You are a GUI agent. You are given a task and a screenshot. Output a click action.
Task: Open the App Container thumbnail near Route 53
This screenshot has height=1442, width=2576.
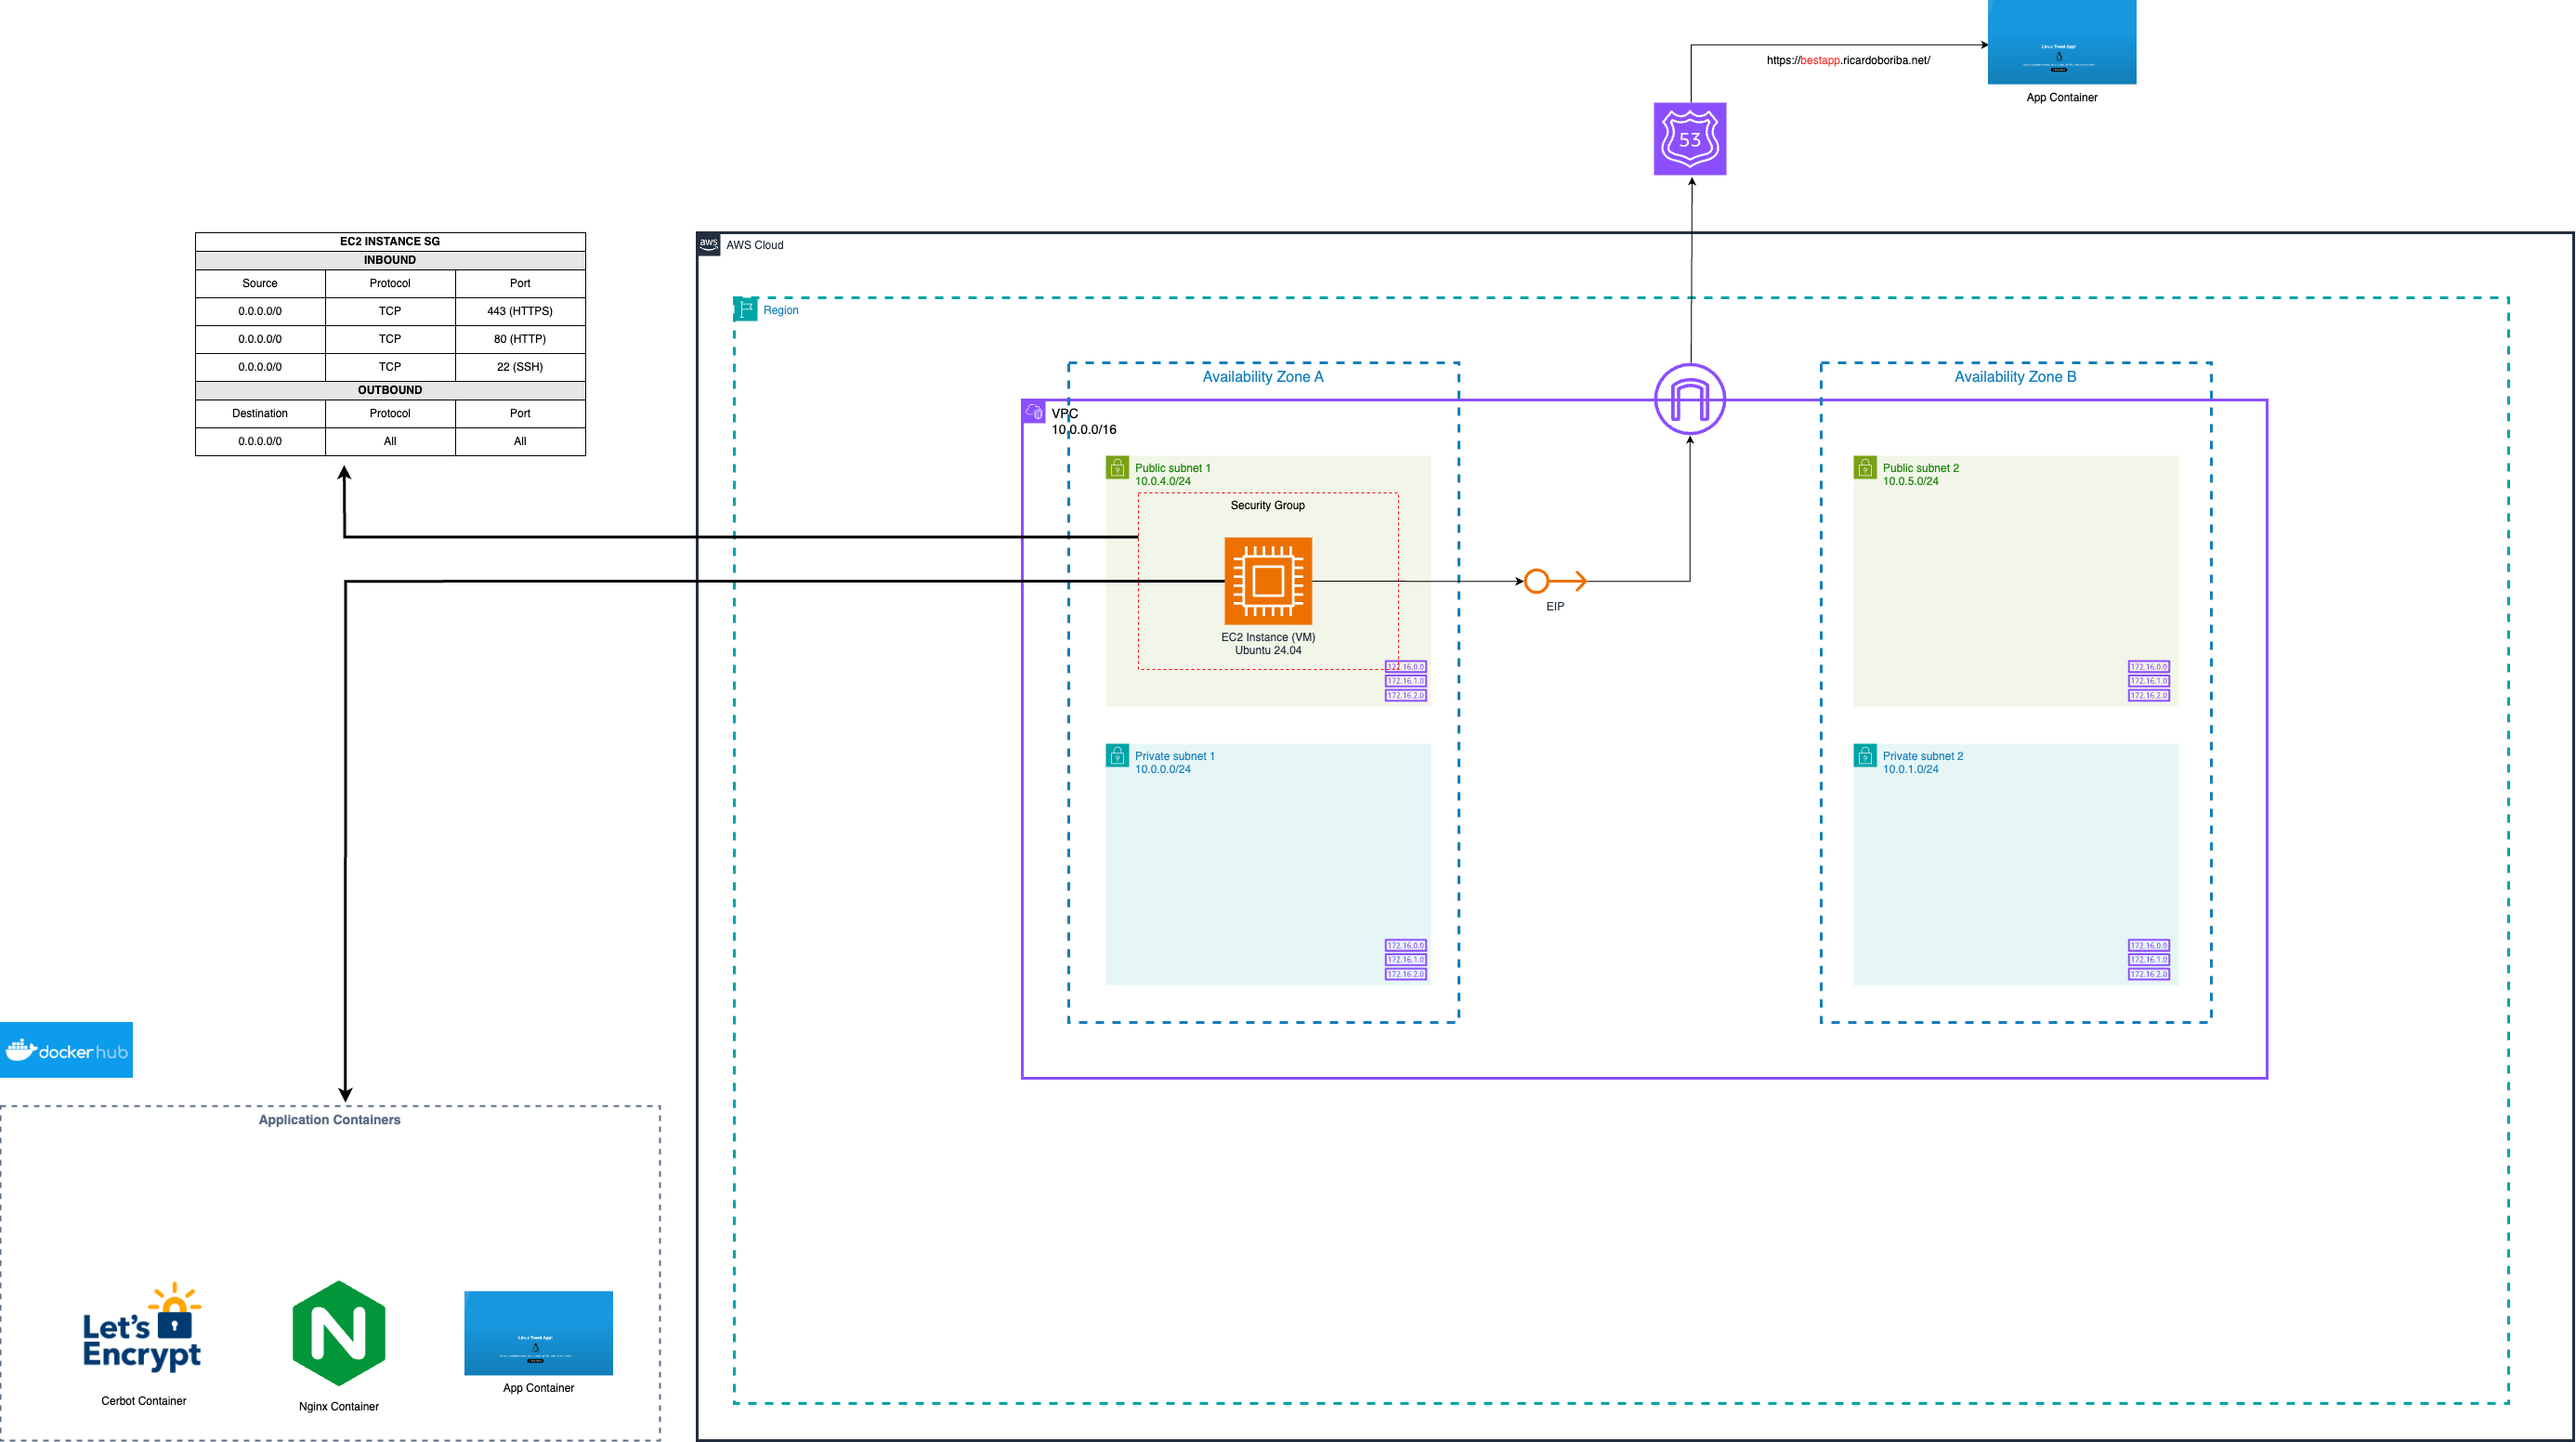[x=2062, y=42]
